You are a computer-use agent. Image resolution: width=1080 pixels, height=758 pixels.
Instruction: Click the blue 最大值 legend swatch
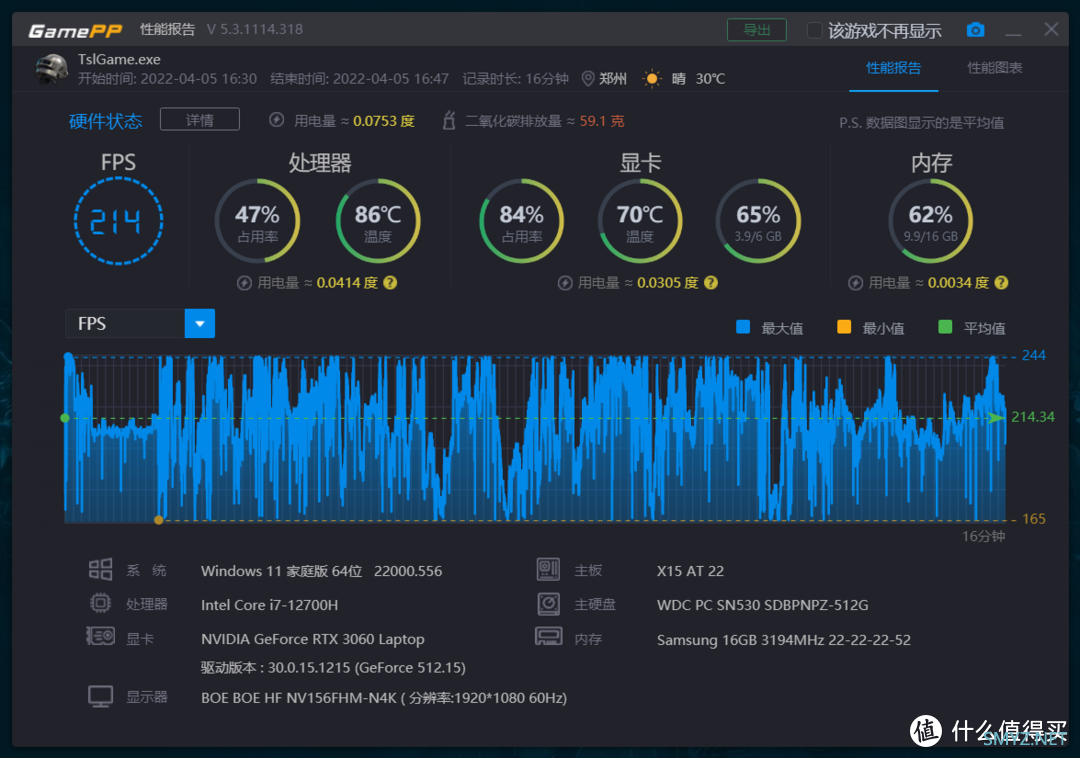coord(743,327)
